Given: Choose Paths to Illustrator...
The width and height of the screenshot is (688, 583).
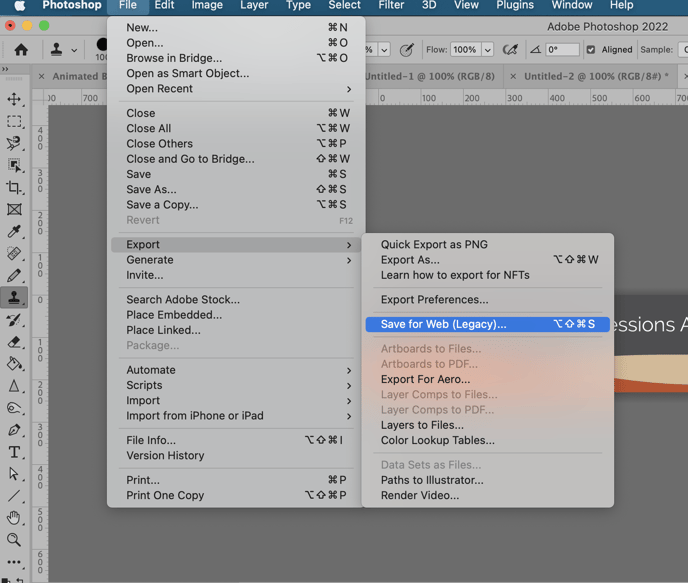Looking at the screenshot, I should pyautogui.click(x=487, y=480).
